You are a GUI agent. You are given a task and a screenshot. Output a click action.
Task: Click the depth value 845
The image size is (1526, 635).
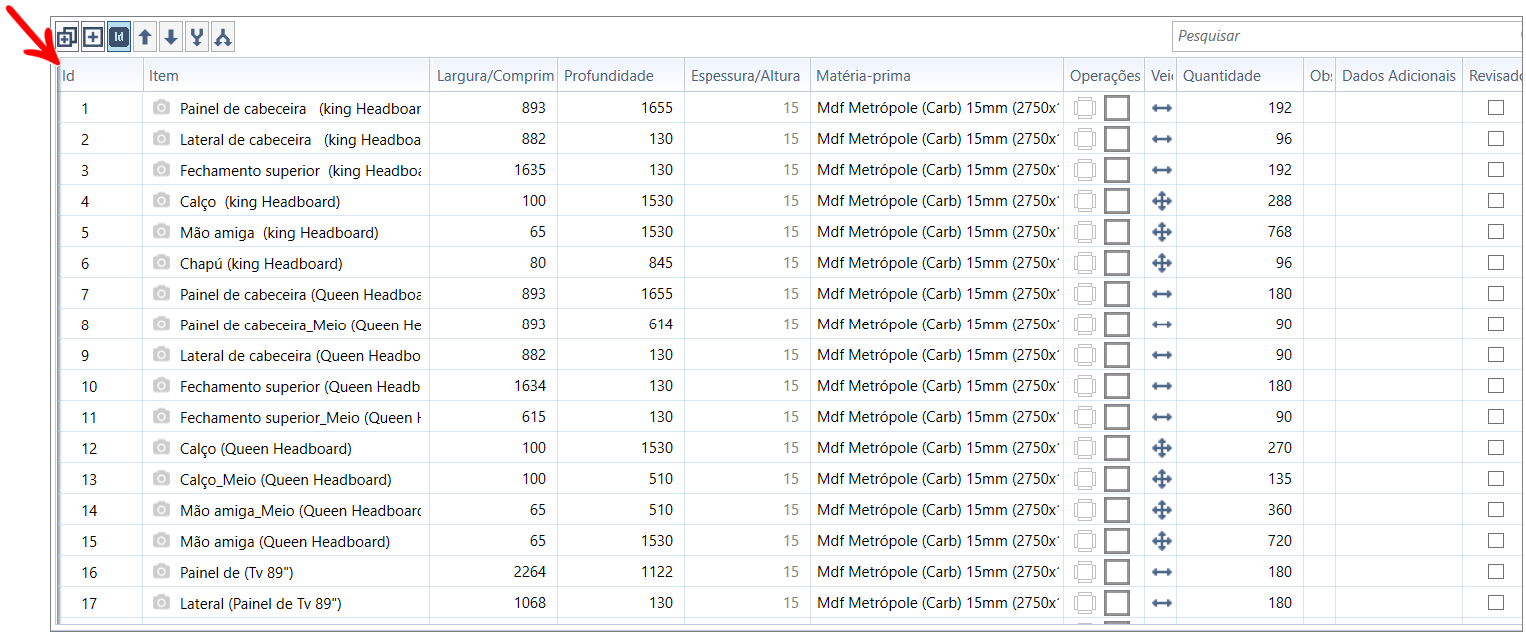tap(661, 263)
